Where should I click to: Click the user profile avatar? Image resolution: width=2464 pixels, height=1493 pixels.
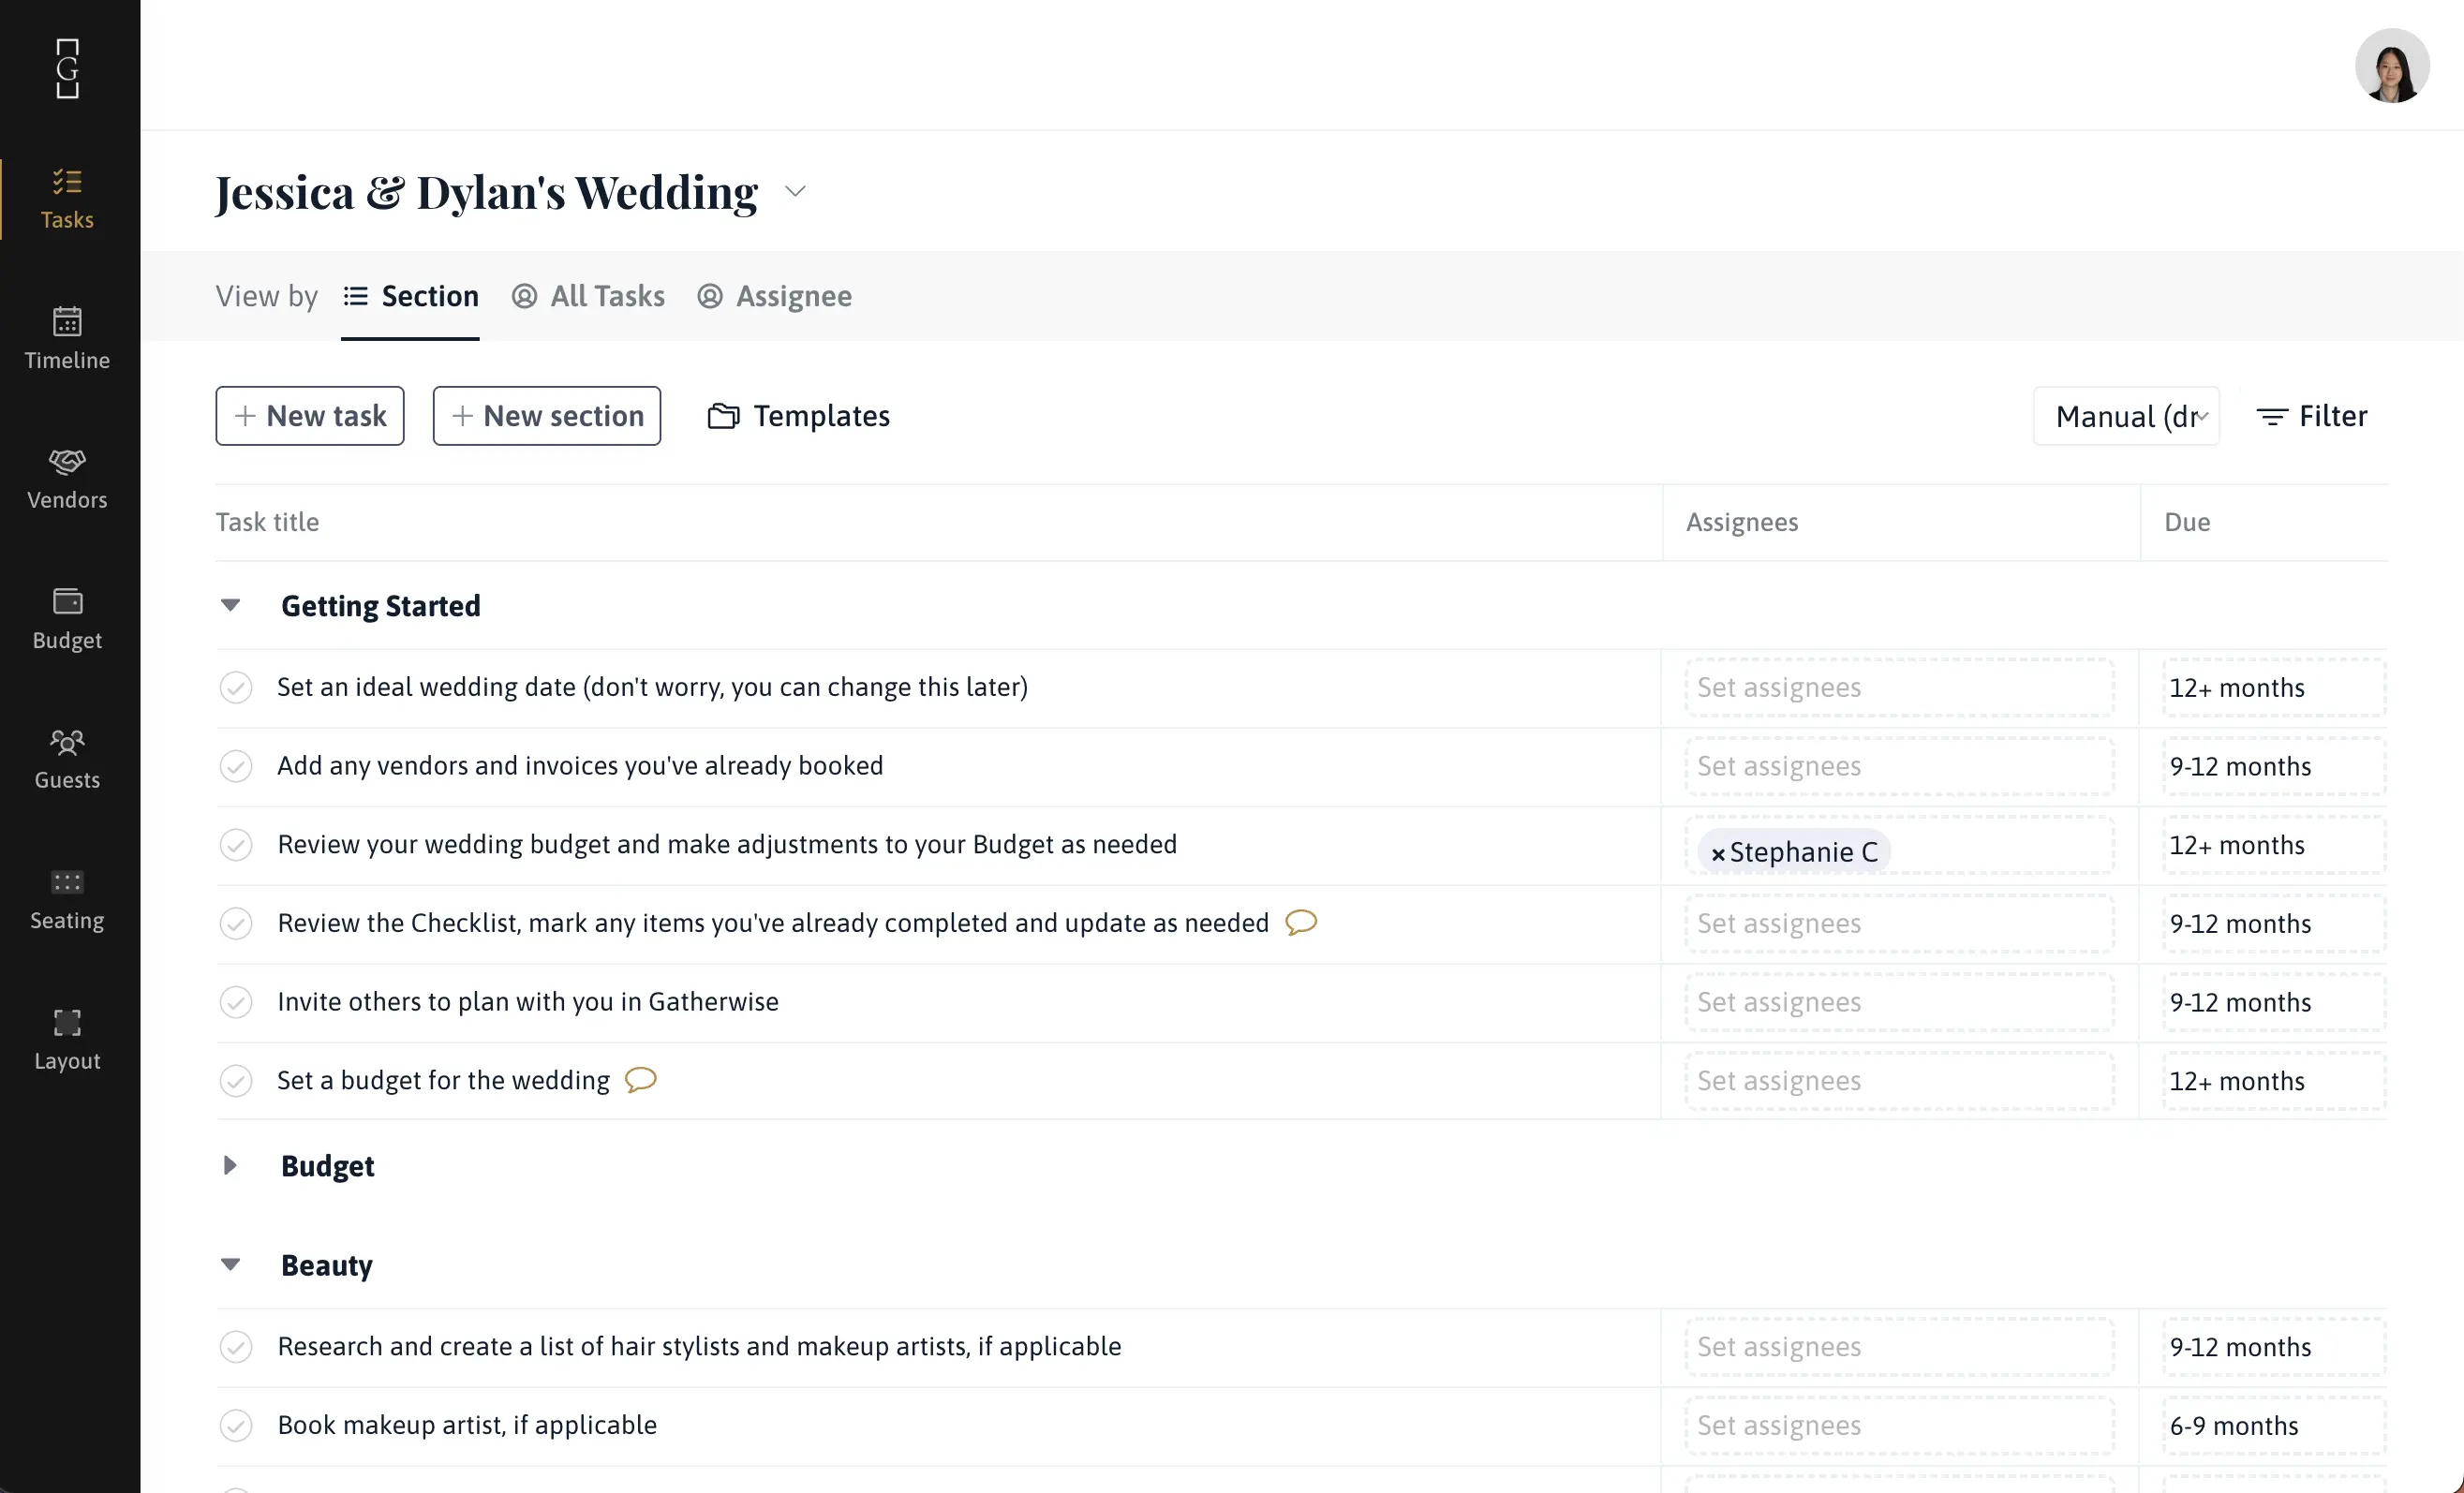[x=2391, y=66]
